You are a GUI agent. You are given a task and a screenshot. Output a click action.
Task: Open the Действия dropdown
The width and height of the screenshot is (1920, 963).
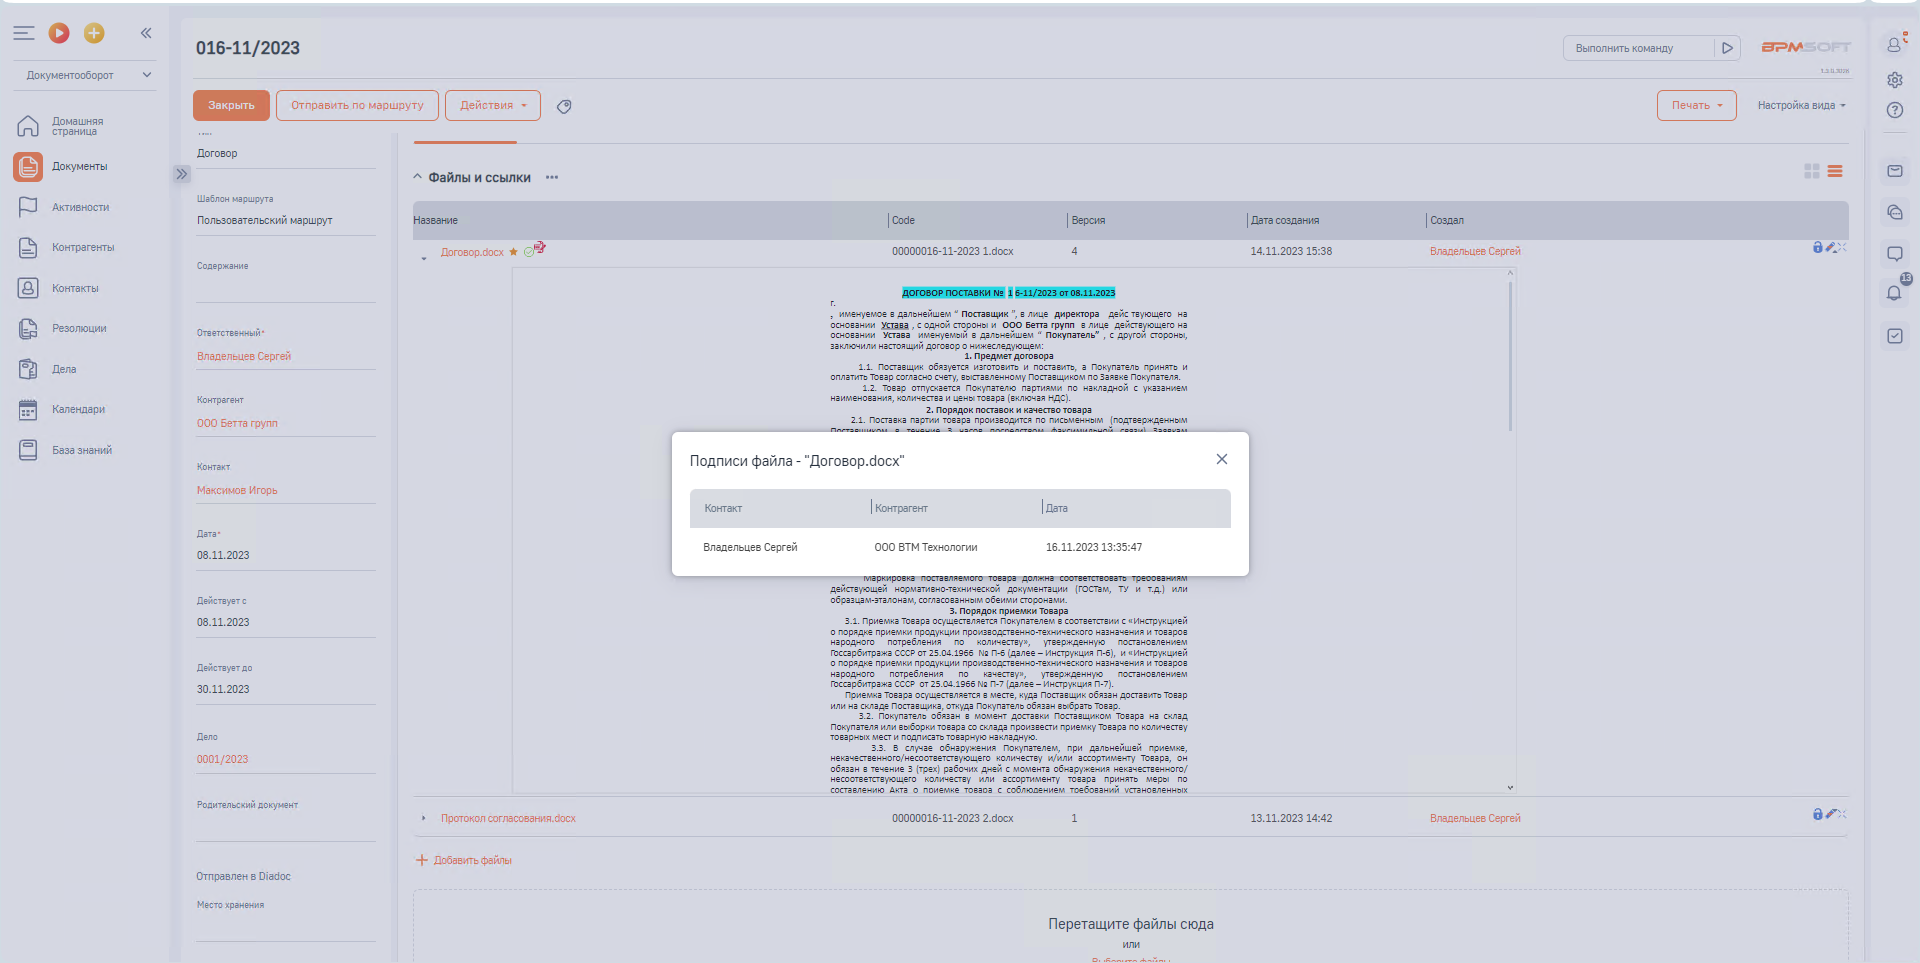click(492, 105)
